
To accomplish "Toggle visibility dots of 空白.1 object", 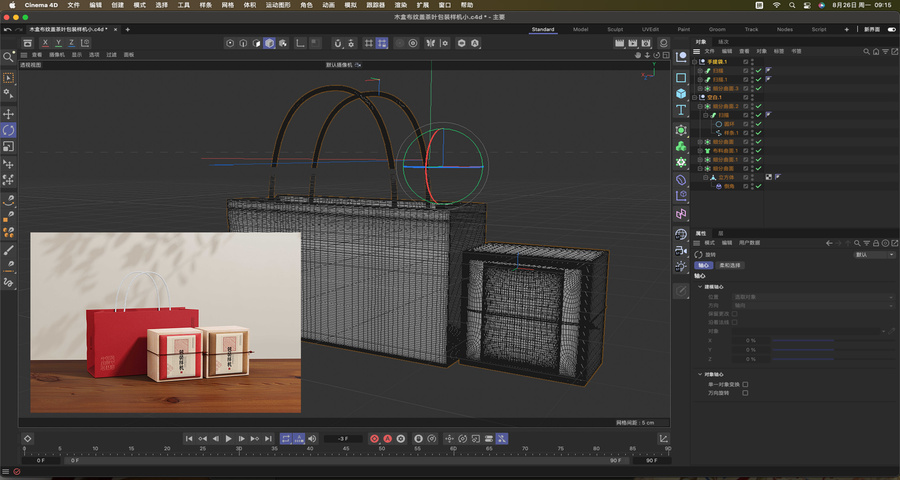I will point(752,98).
